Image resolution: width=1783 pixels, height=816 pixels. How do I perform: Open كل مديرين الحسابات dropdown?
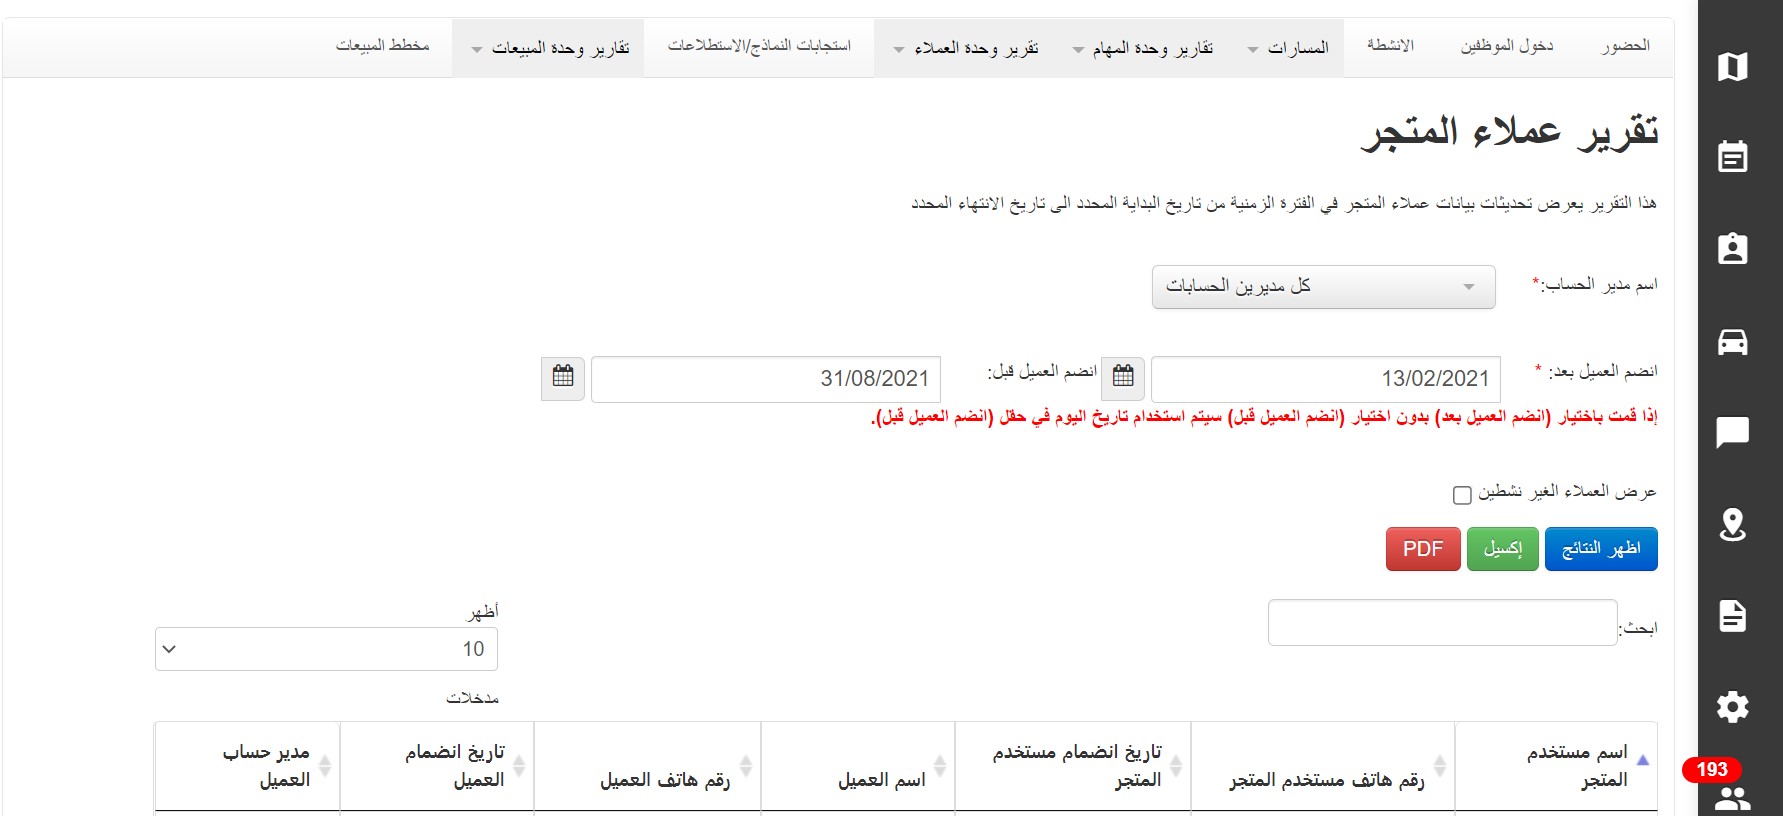(1324, 287)
